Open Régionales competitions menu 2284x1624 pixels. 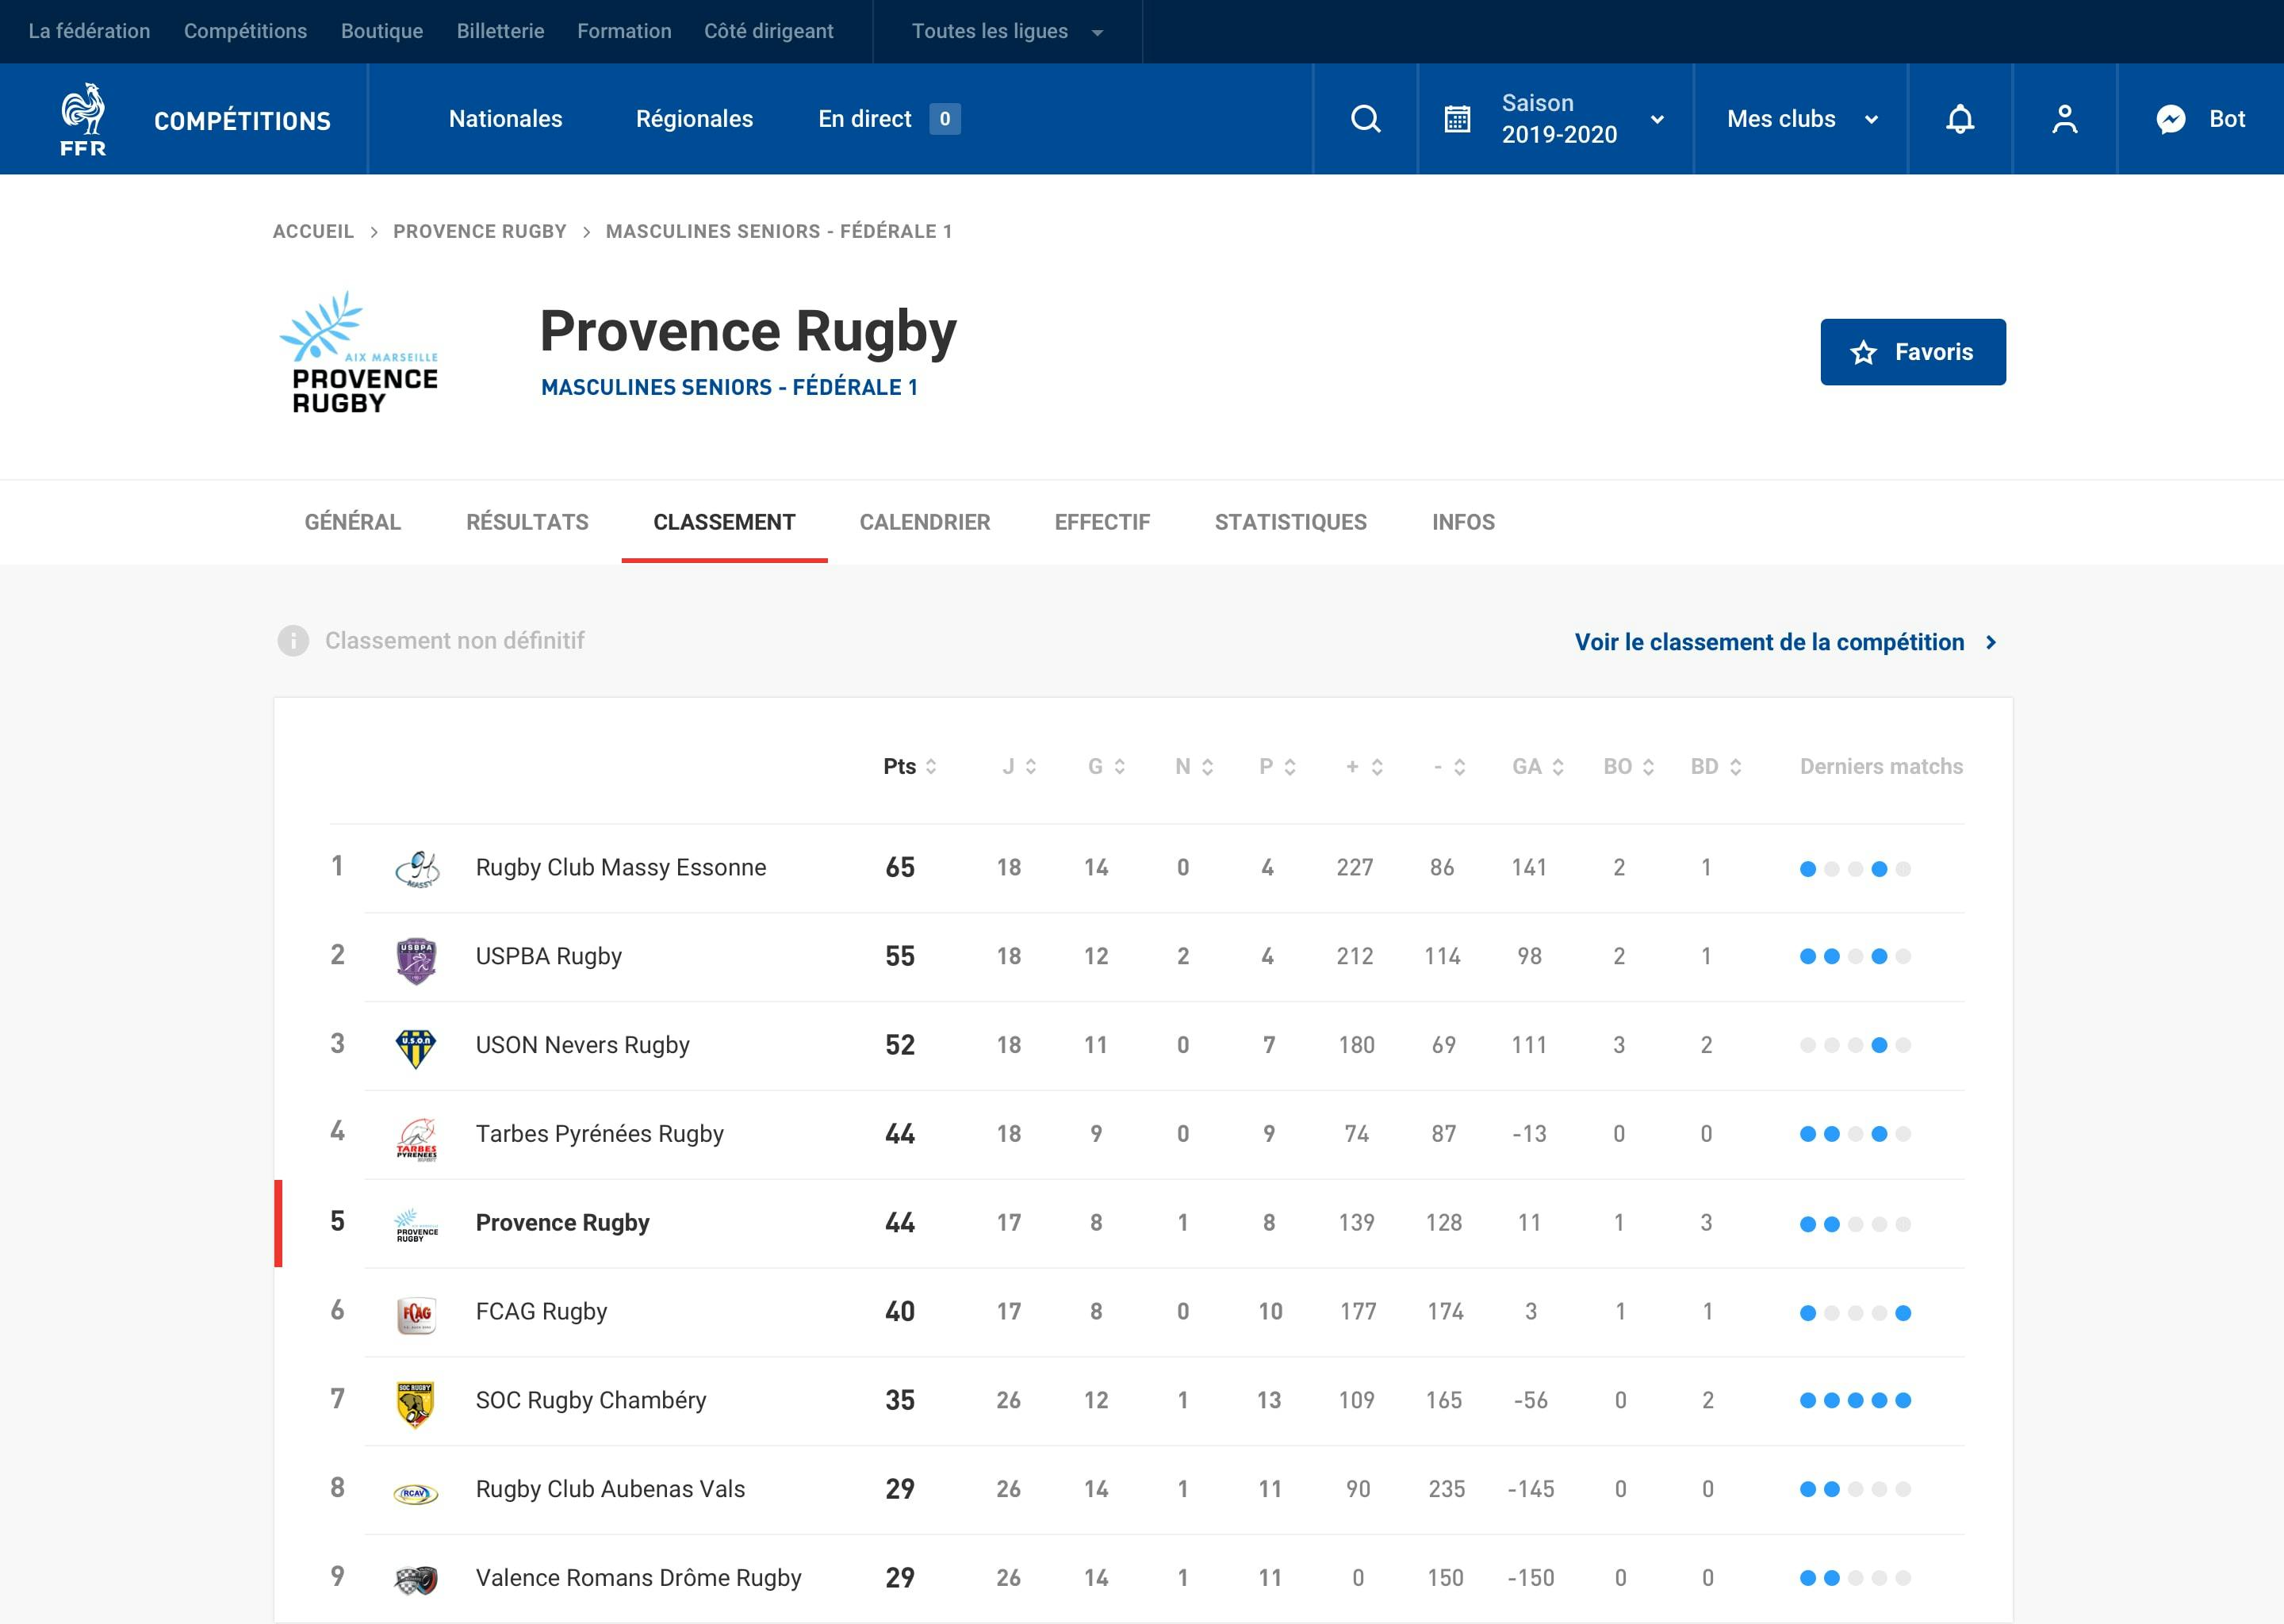point(694,119)
